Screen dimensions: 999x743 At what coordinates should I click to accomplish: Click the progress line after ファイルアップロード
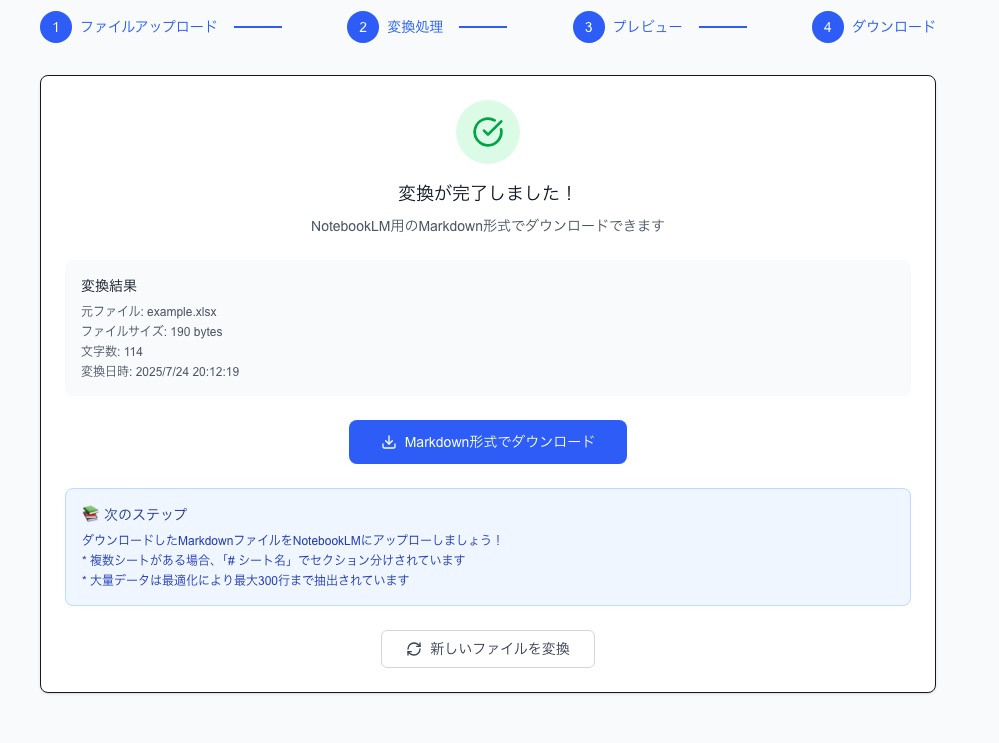point(258,27)
